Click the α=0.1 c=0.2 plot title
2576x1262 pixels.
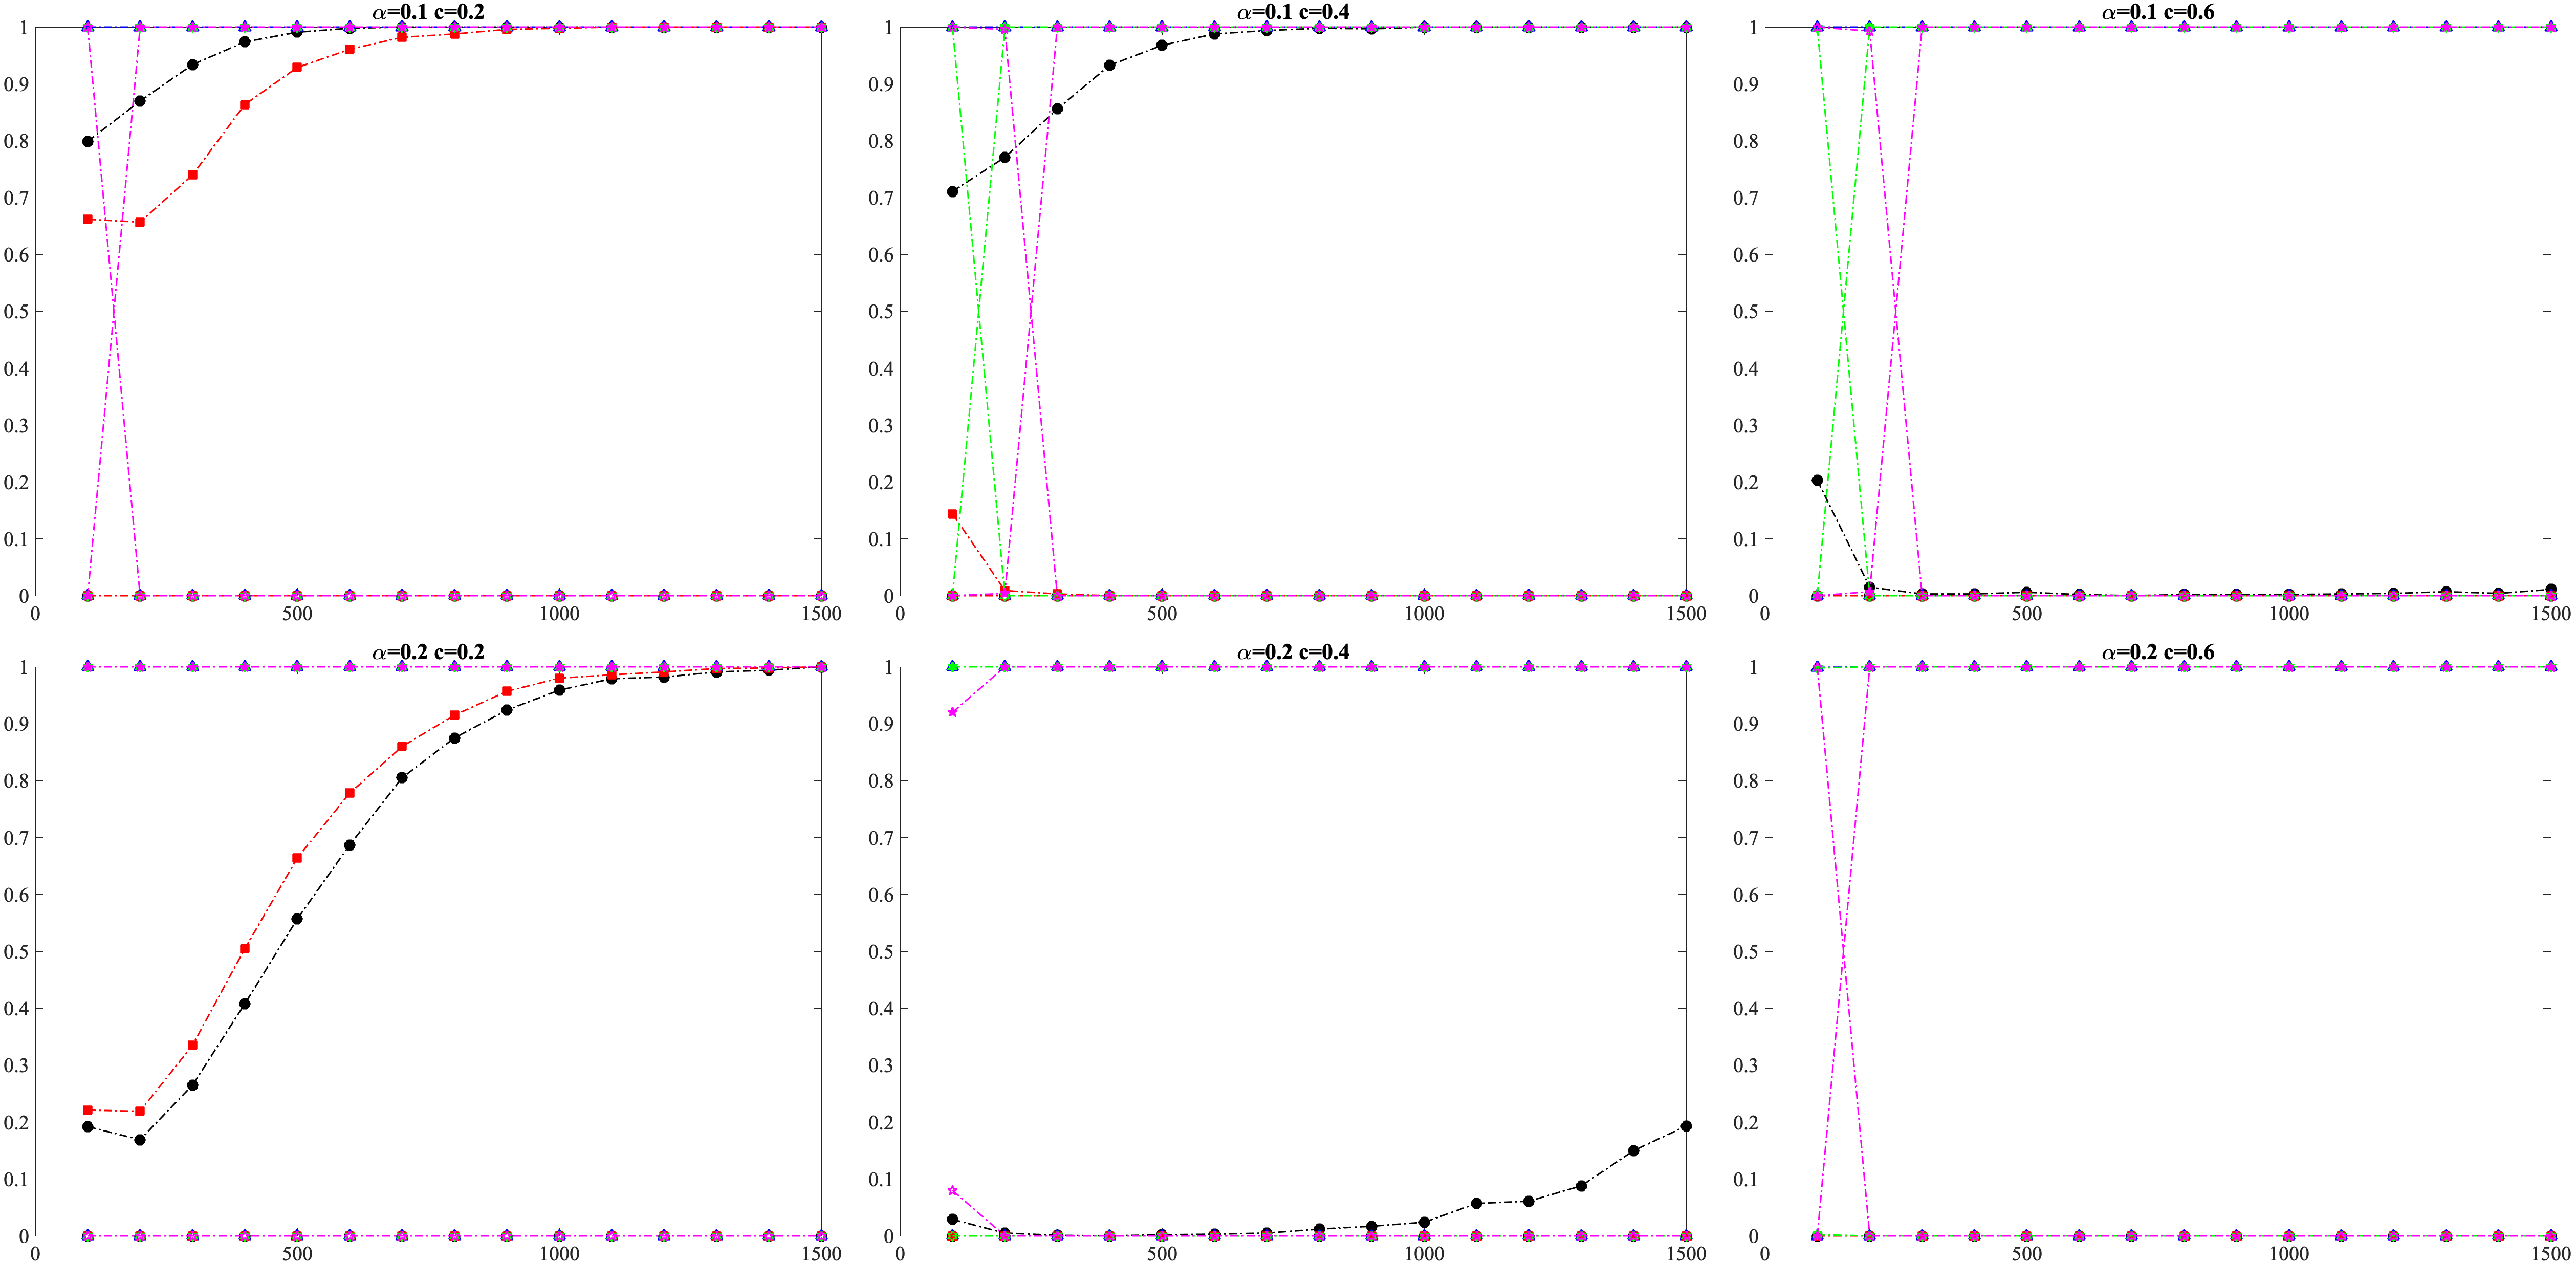428,12
